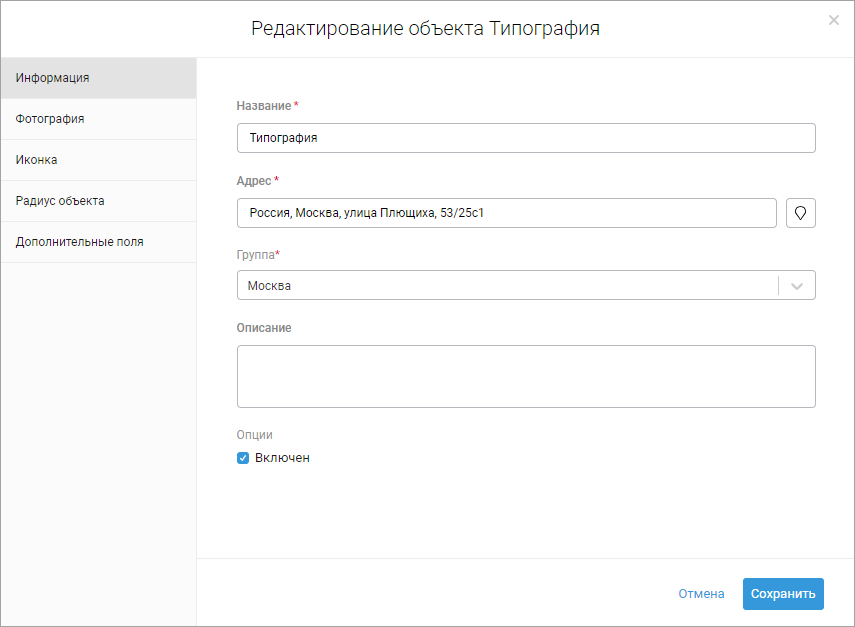Click the Описание label above the text area
The height and width of the screenshot is (627, 855).
(264, 328)
